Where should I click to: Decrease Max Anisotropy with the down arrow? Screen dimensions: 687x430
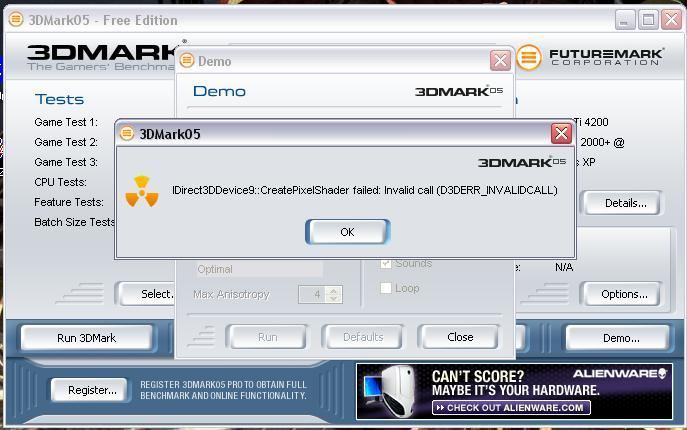[334, 298]
